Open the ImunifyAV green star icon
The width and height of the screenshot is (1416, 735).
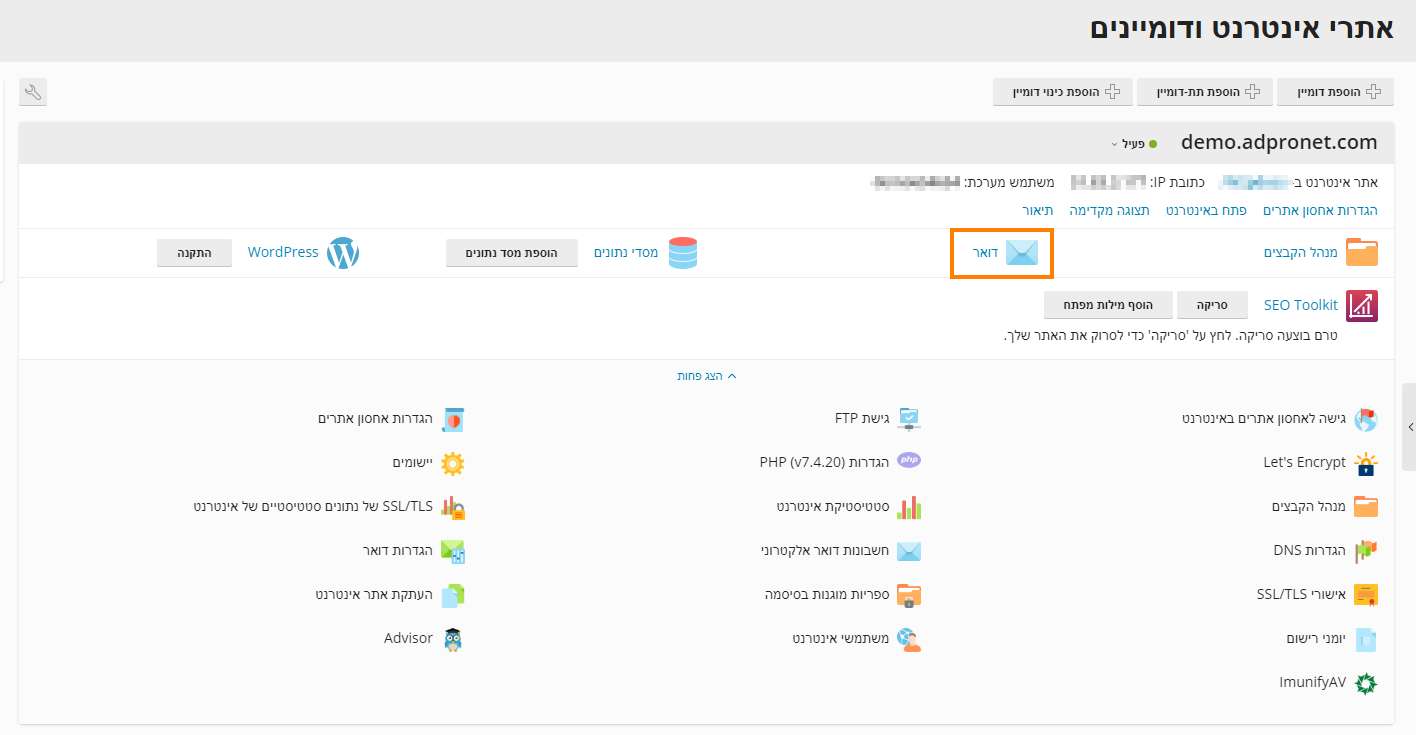[x=1365, y=683]
